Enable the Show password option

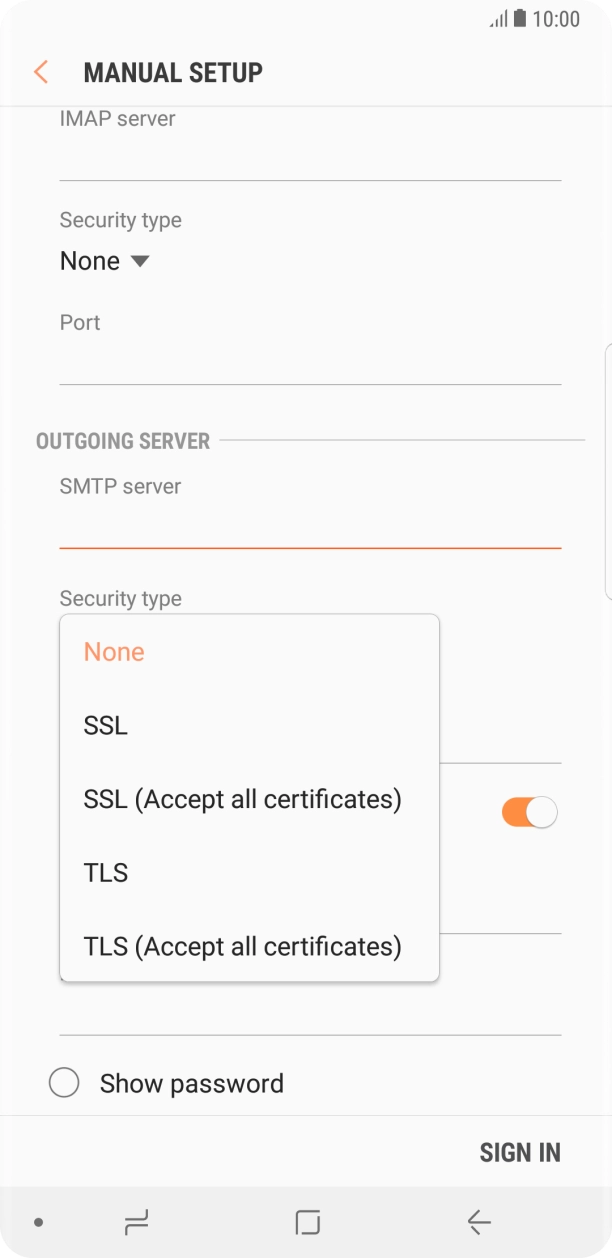click(x=64, y=1083)
